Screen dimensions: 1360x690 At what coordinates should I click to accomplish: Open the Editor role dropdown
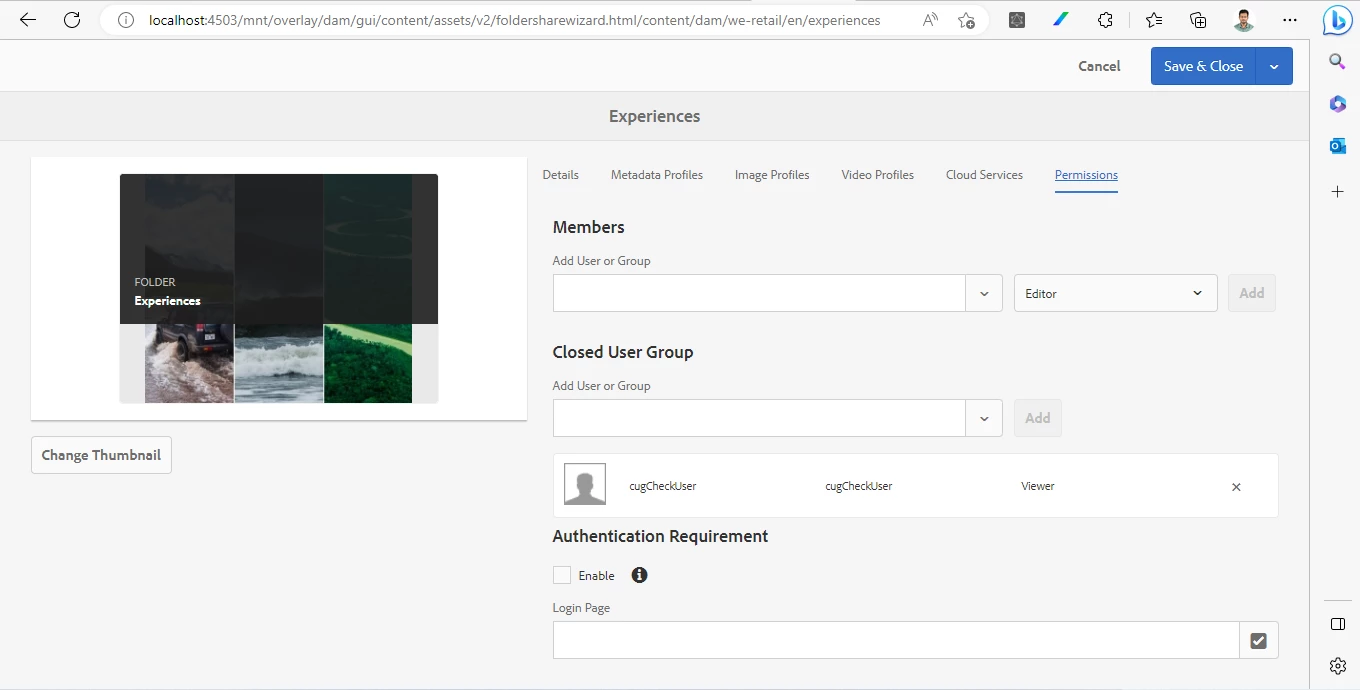pyautogui.click(x=1115, y=294)
